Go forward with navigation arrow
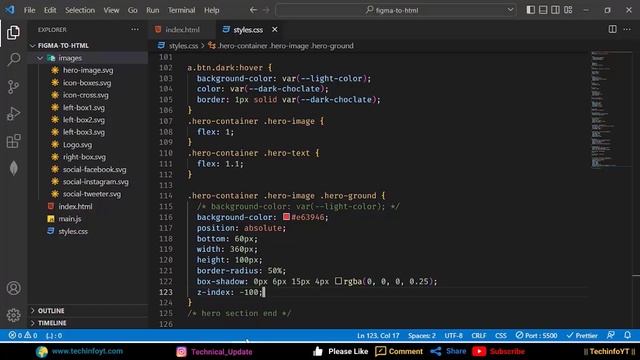This screenshot has height=360, width=640. (x=266, y=10)
